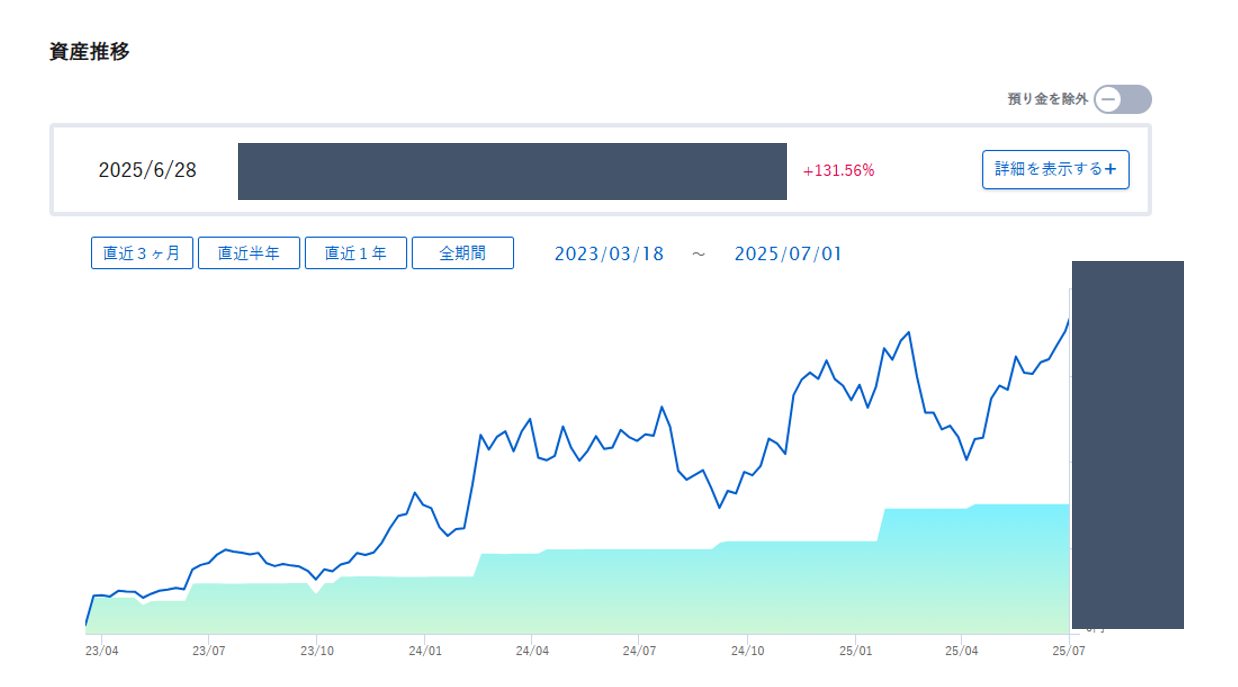Open the end date 2025/07/01 picker
Viewport: 1238px width, 687px height.
[788, 254]
